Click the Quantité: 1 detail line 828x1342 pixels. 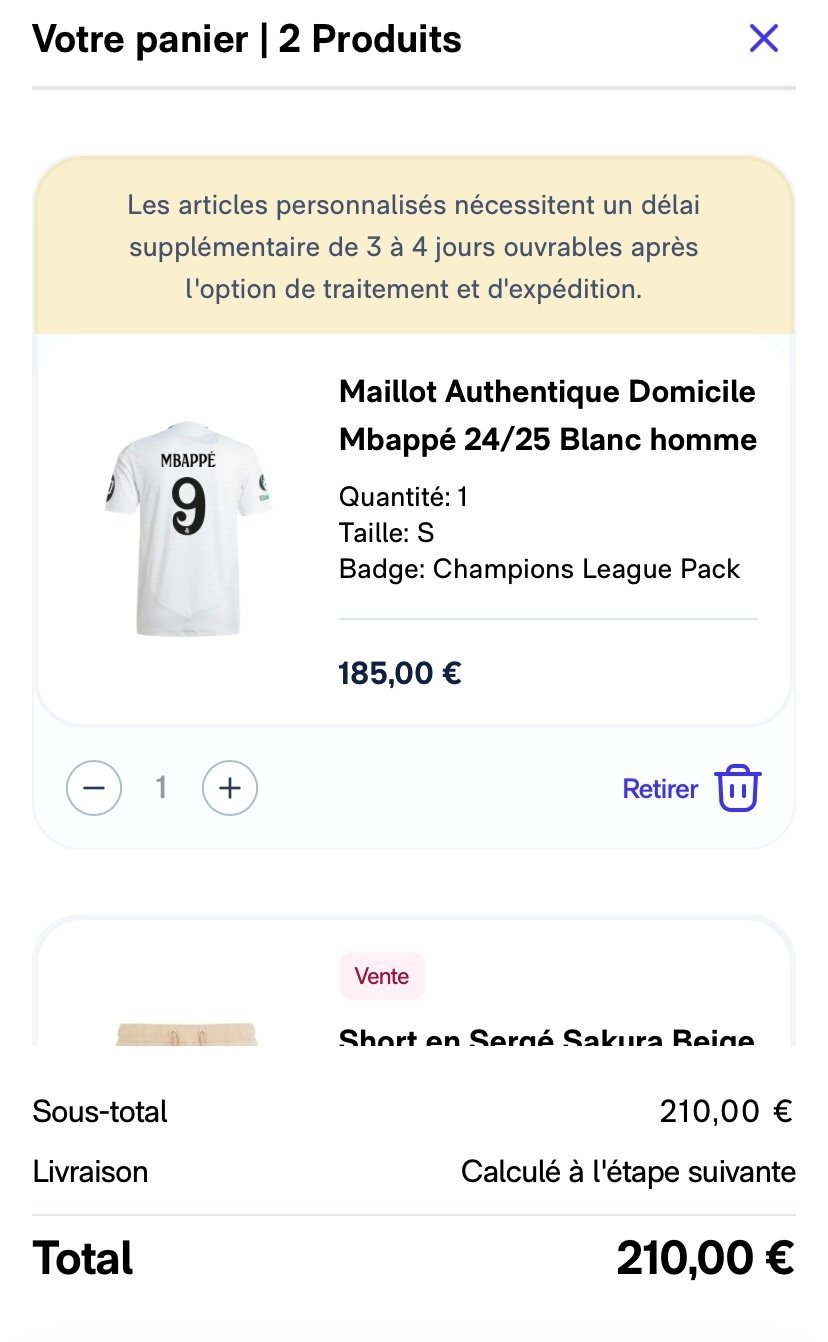404,497
